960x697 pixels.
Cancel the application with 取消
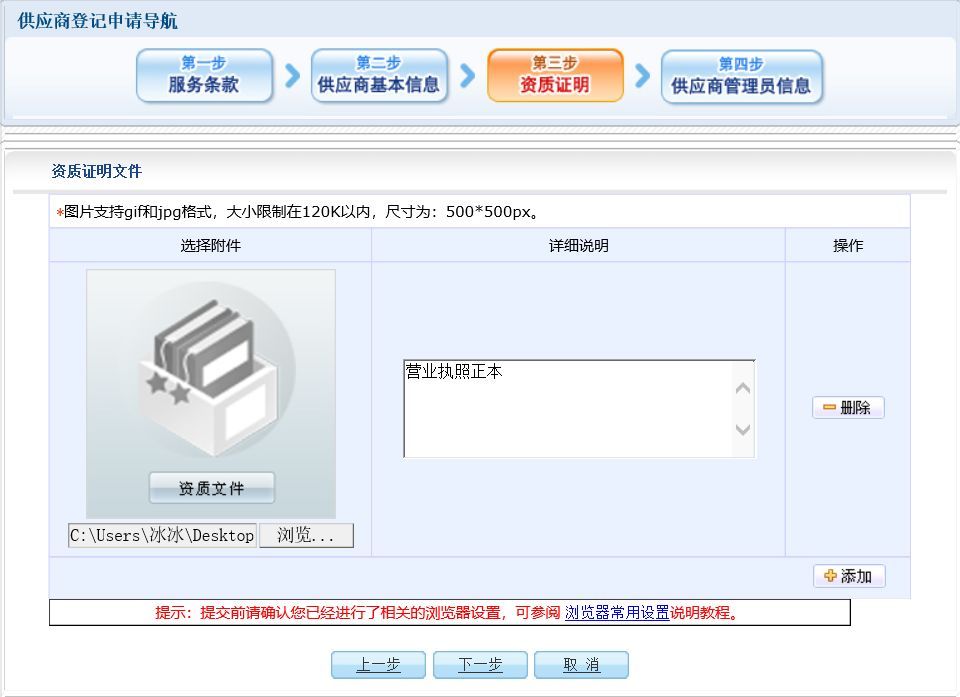coord(581,665)
